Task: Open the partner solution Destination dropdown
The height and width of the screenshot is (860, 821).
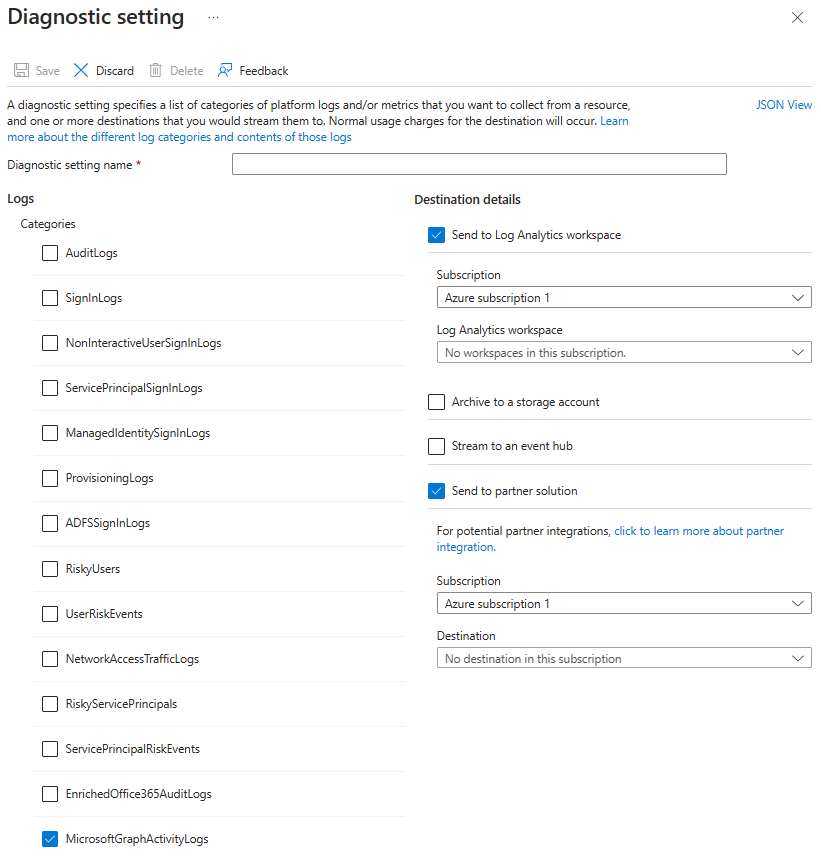Action: pyautogui.click(x=623, y=658)
